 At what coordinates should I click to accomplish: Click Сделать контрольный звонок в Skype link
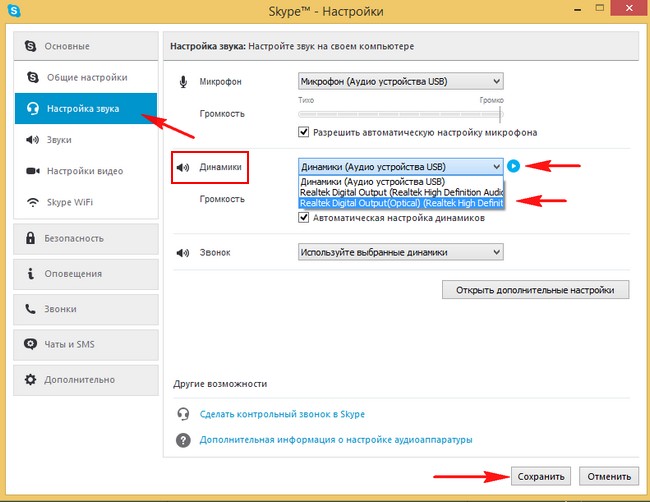pos(282,414)
